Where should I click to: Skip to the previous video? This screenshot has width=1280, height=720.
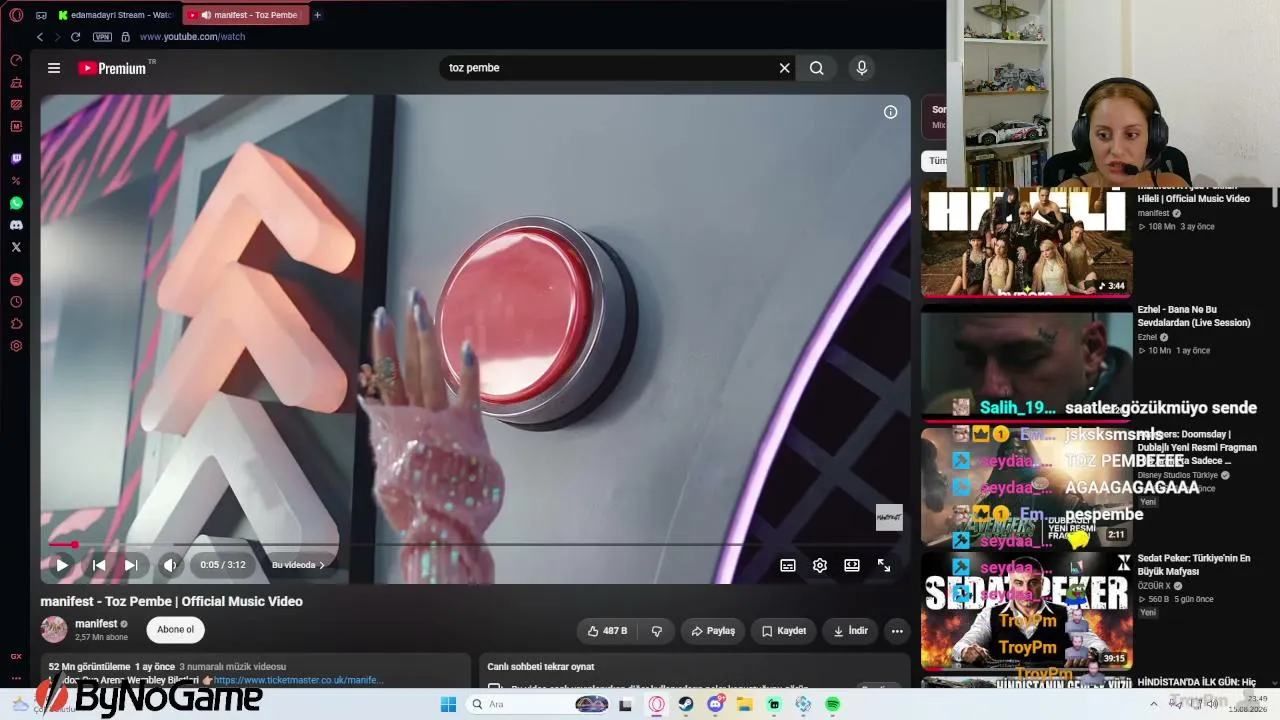tap(99, 565)
